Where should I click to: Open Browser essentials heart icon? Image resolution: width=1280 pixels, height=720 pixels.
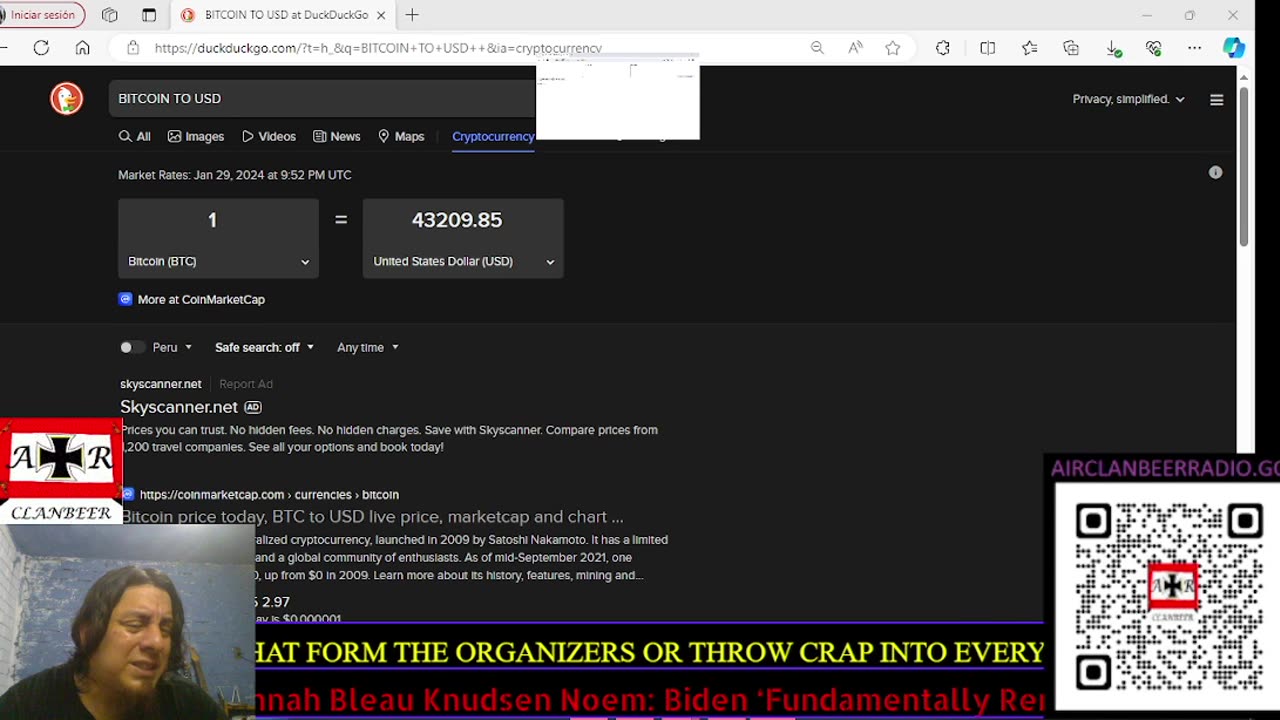pyautogui.click(x=1154, y=48)
